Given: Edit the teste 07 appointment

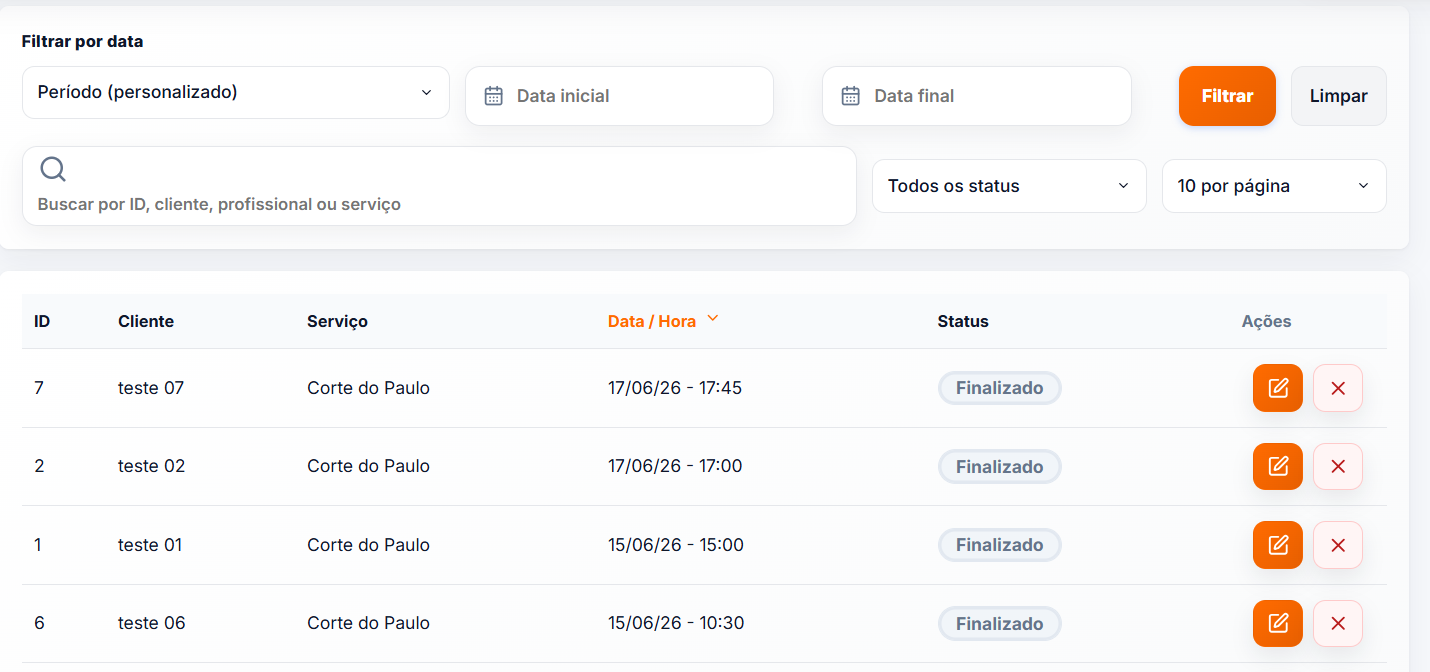Looking at the screenshot, I should [1278, 388].
